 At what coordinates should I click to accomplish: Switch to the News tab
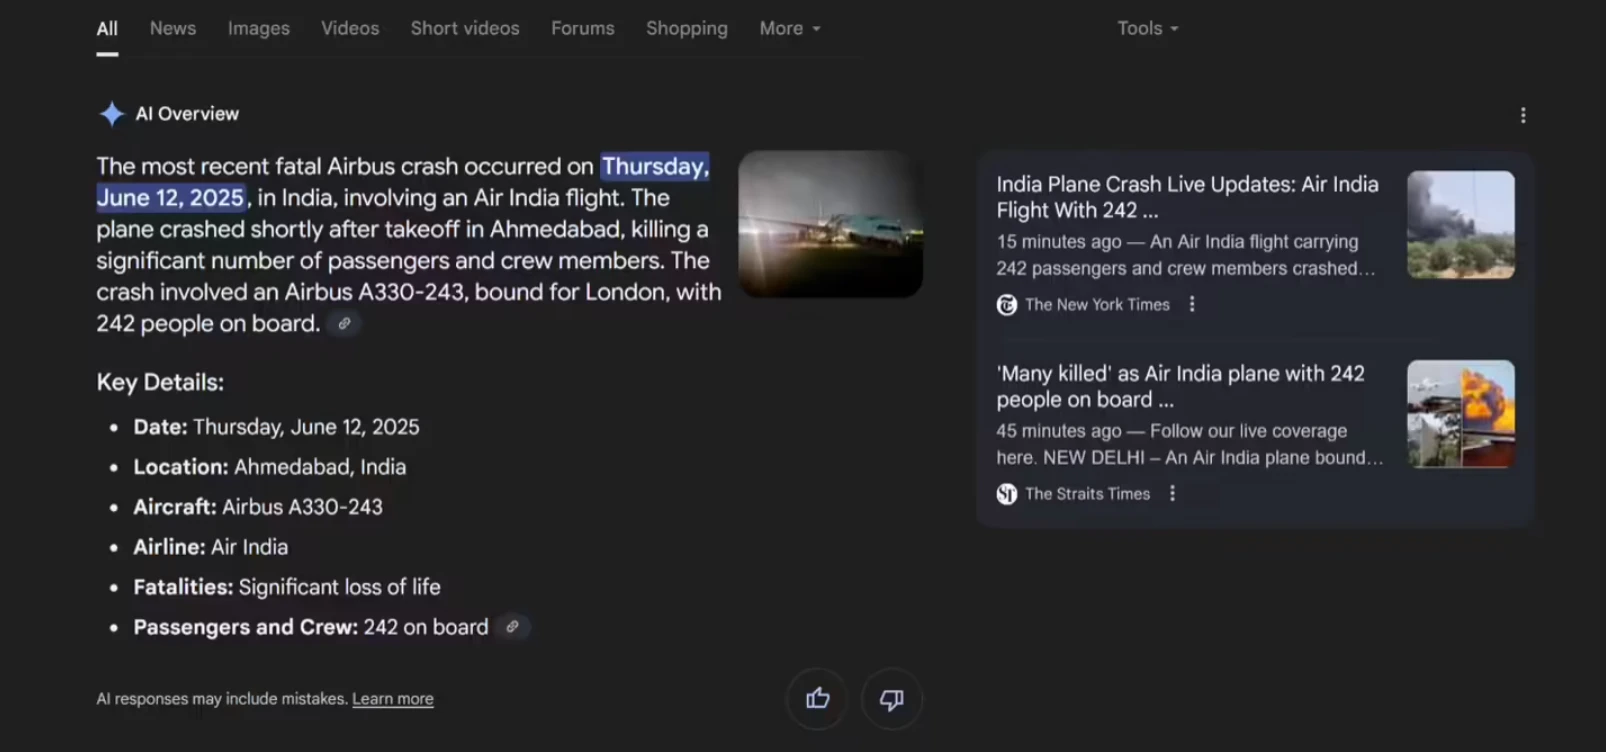coord(173,28)
